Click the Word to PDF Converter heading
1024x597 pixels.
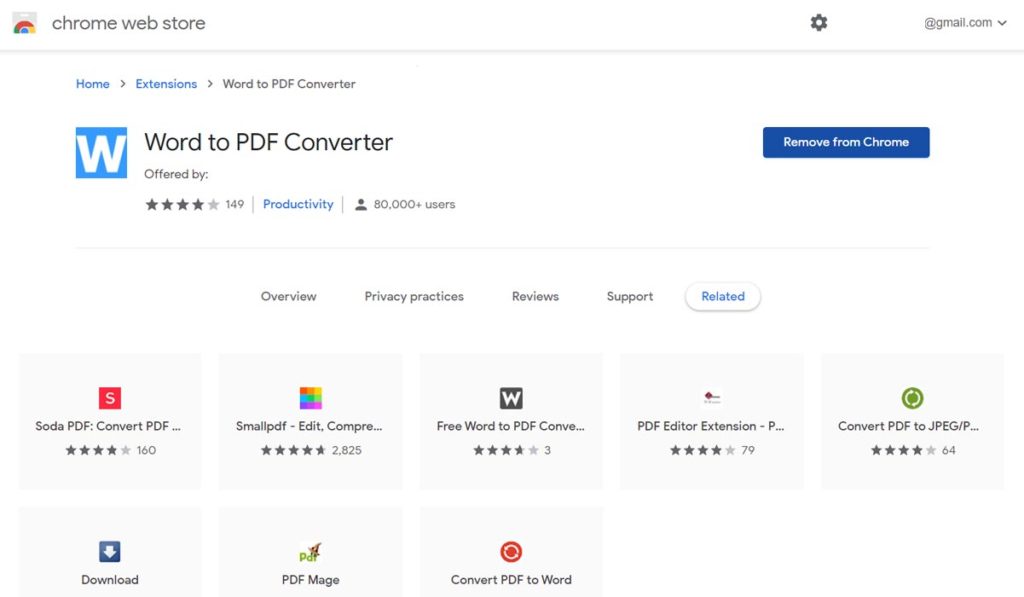[x=268, y=142]
